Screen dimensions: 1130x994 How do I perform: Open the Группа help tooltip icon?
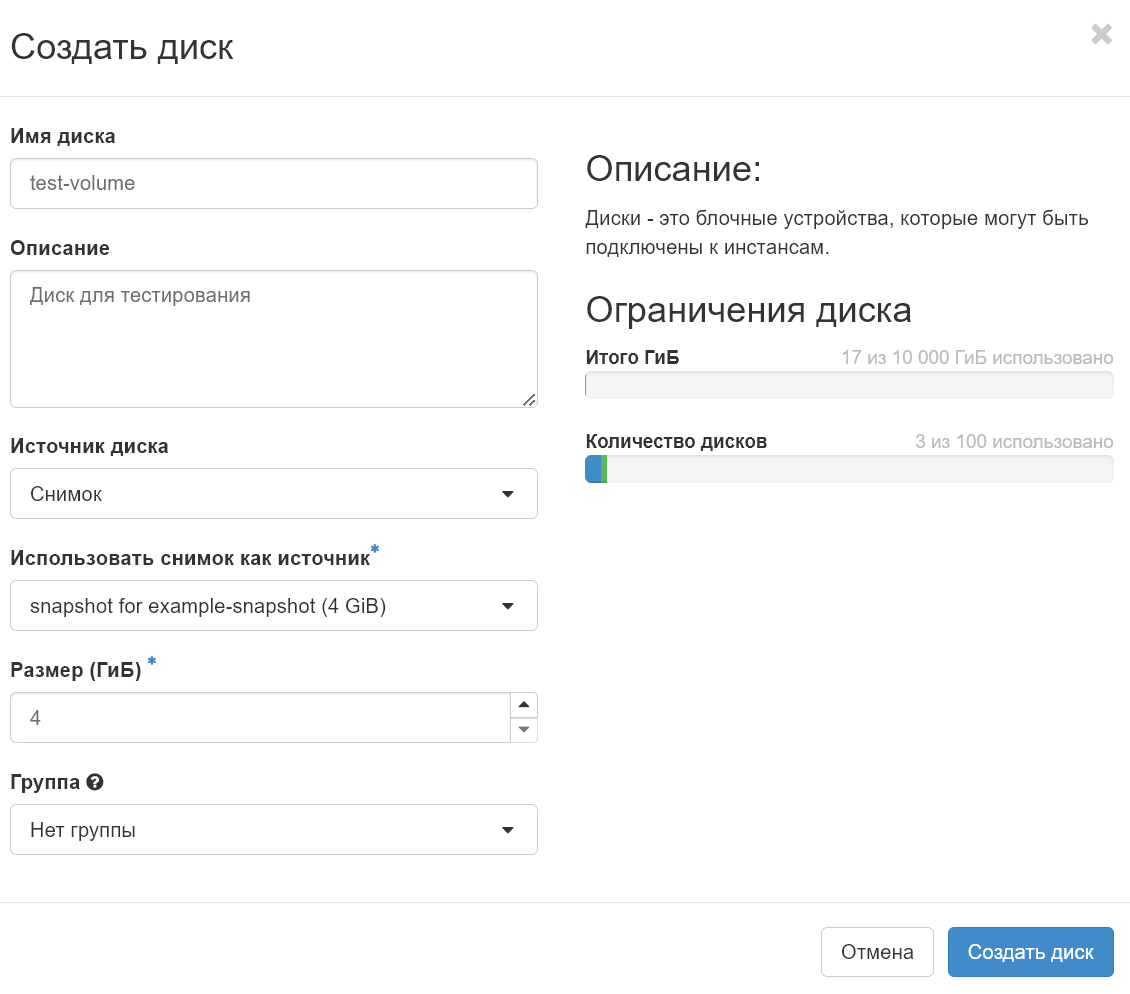tap(95, 782)
